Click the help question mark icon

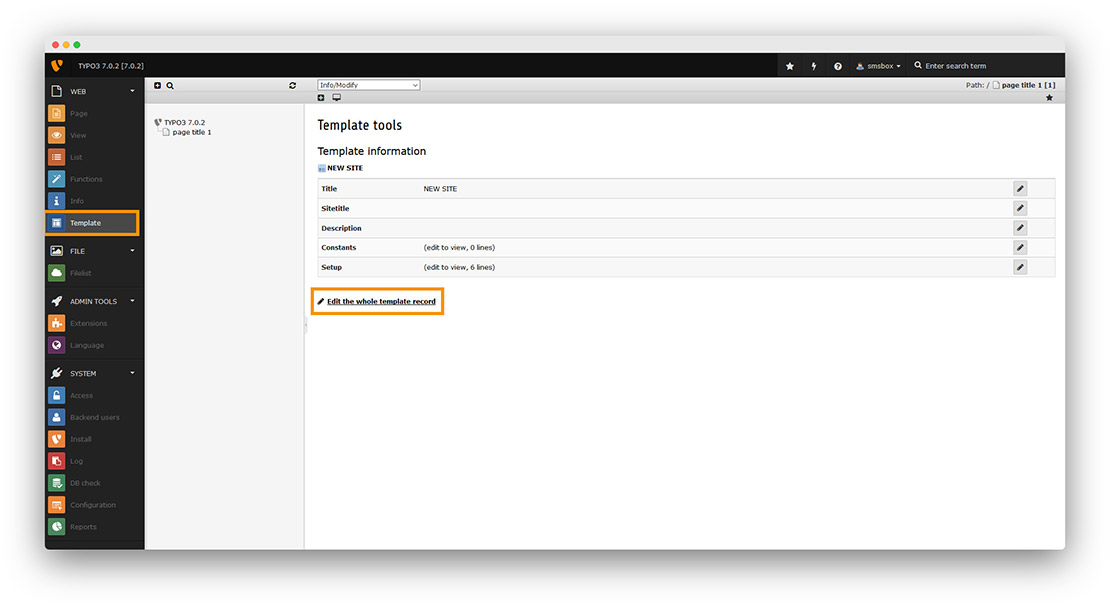point(837,65)
